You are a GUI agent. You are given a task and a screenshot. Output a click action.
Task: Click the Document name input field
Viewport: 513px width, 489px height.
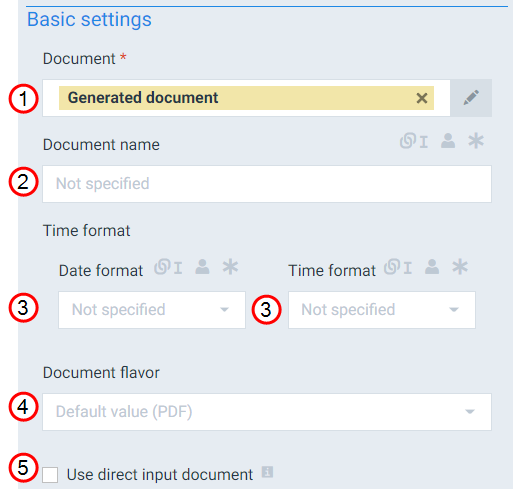267,184
